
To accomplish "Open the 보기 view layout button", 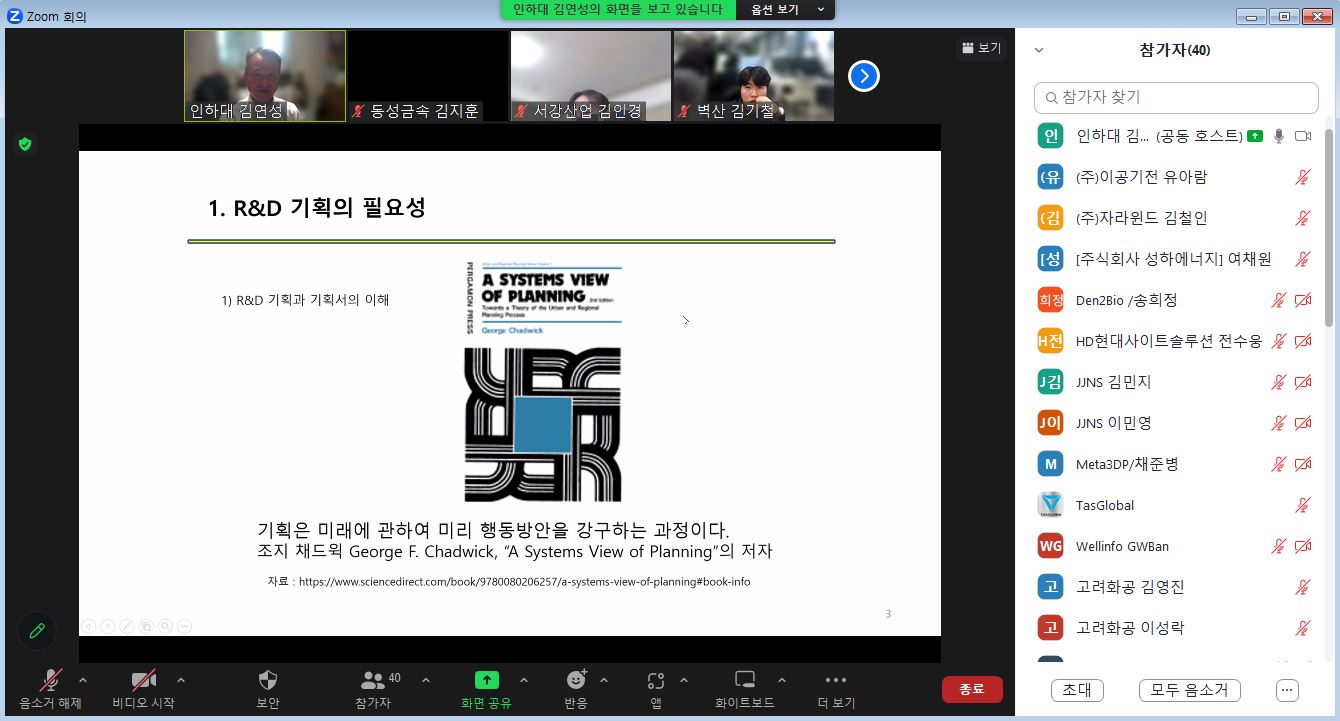I will tap(980, 48).
